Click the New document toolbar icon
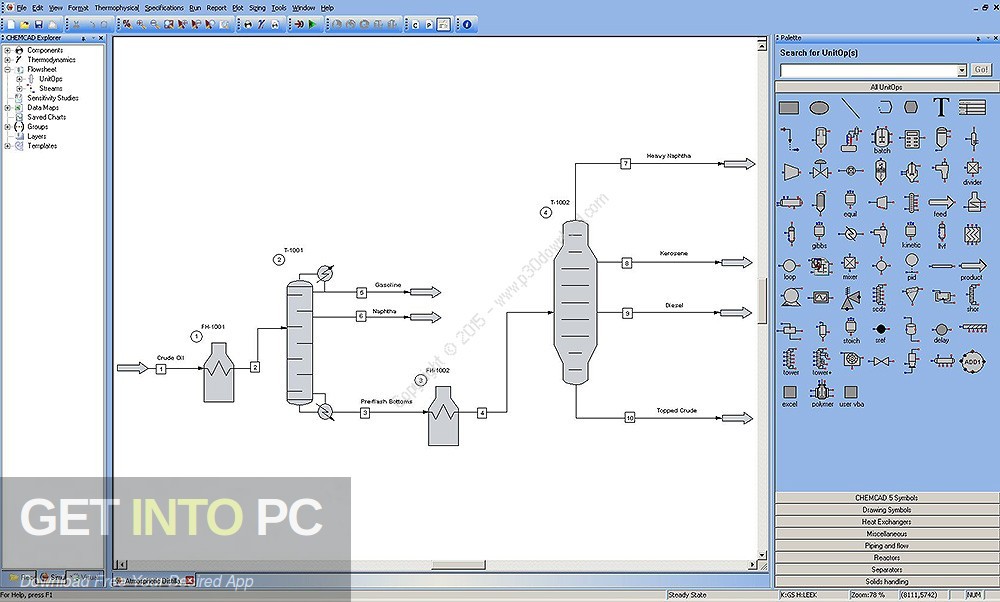The height and width of the screenshot is (602, 1000). [11, 24]
